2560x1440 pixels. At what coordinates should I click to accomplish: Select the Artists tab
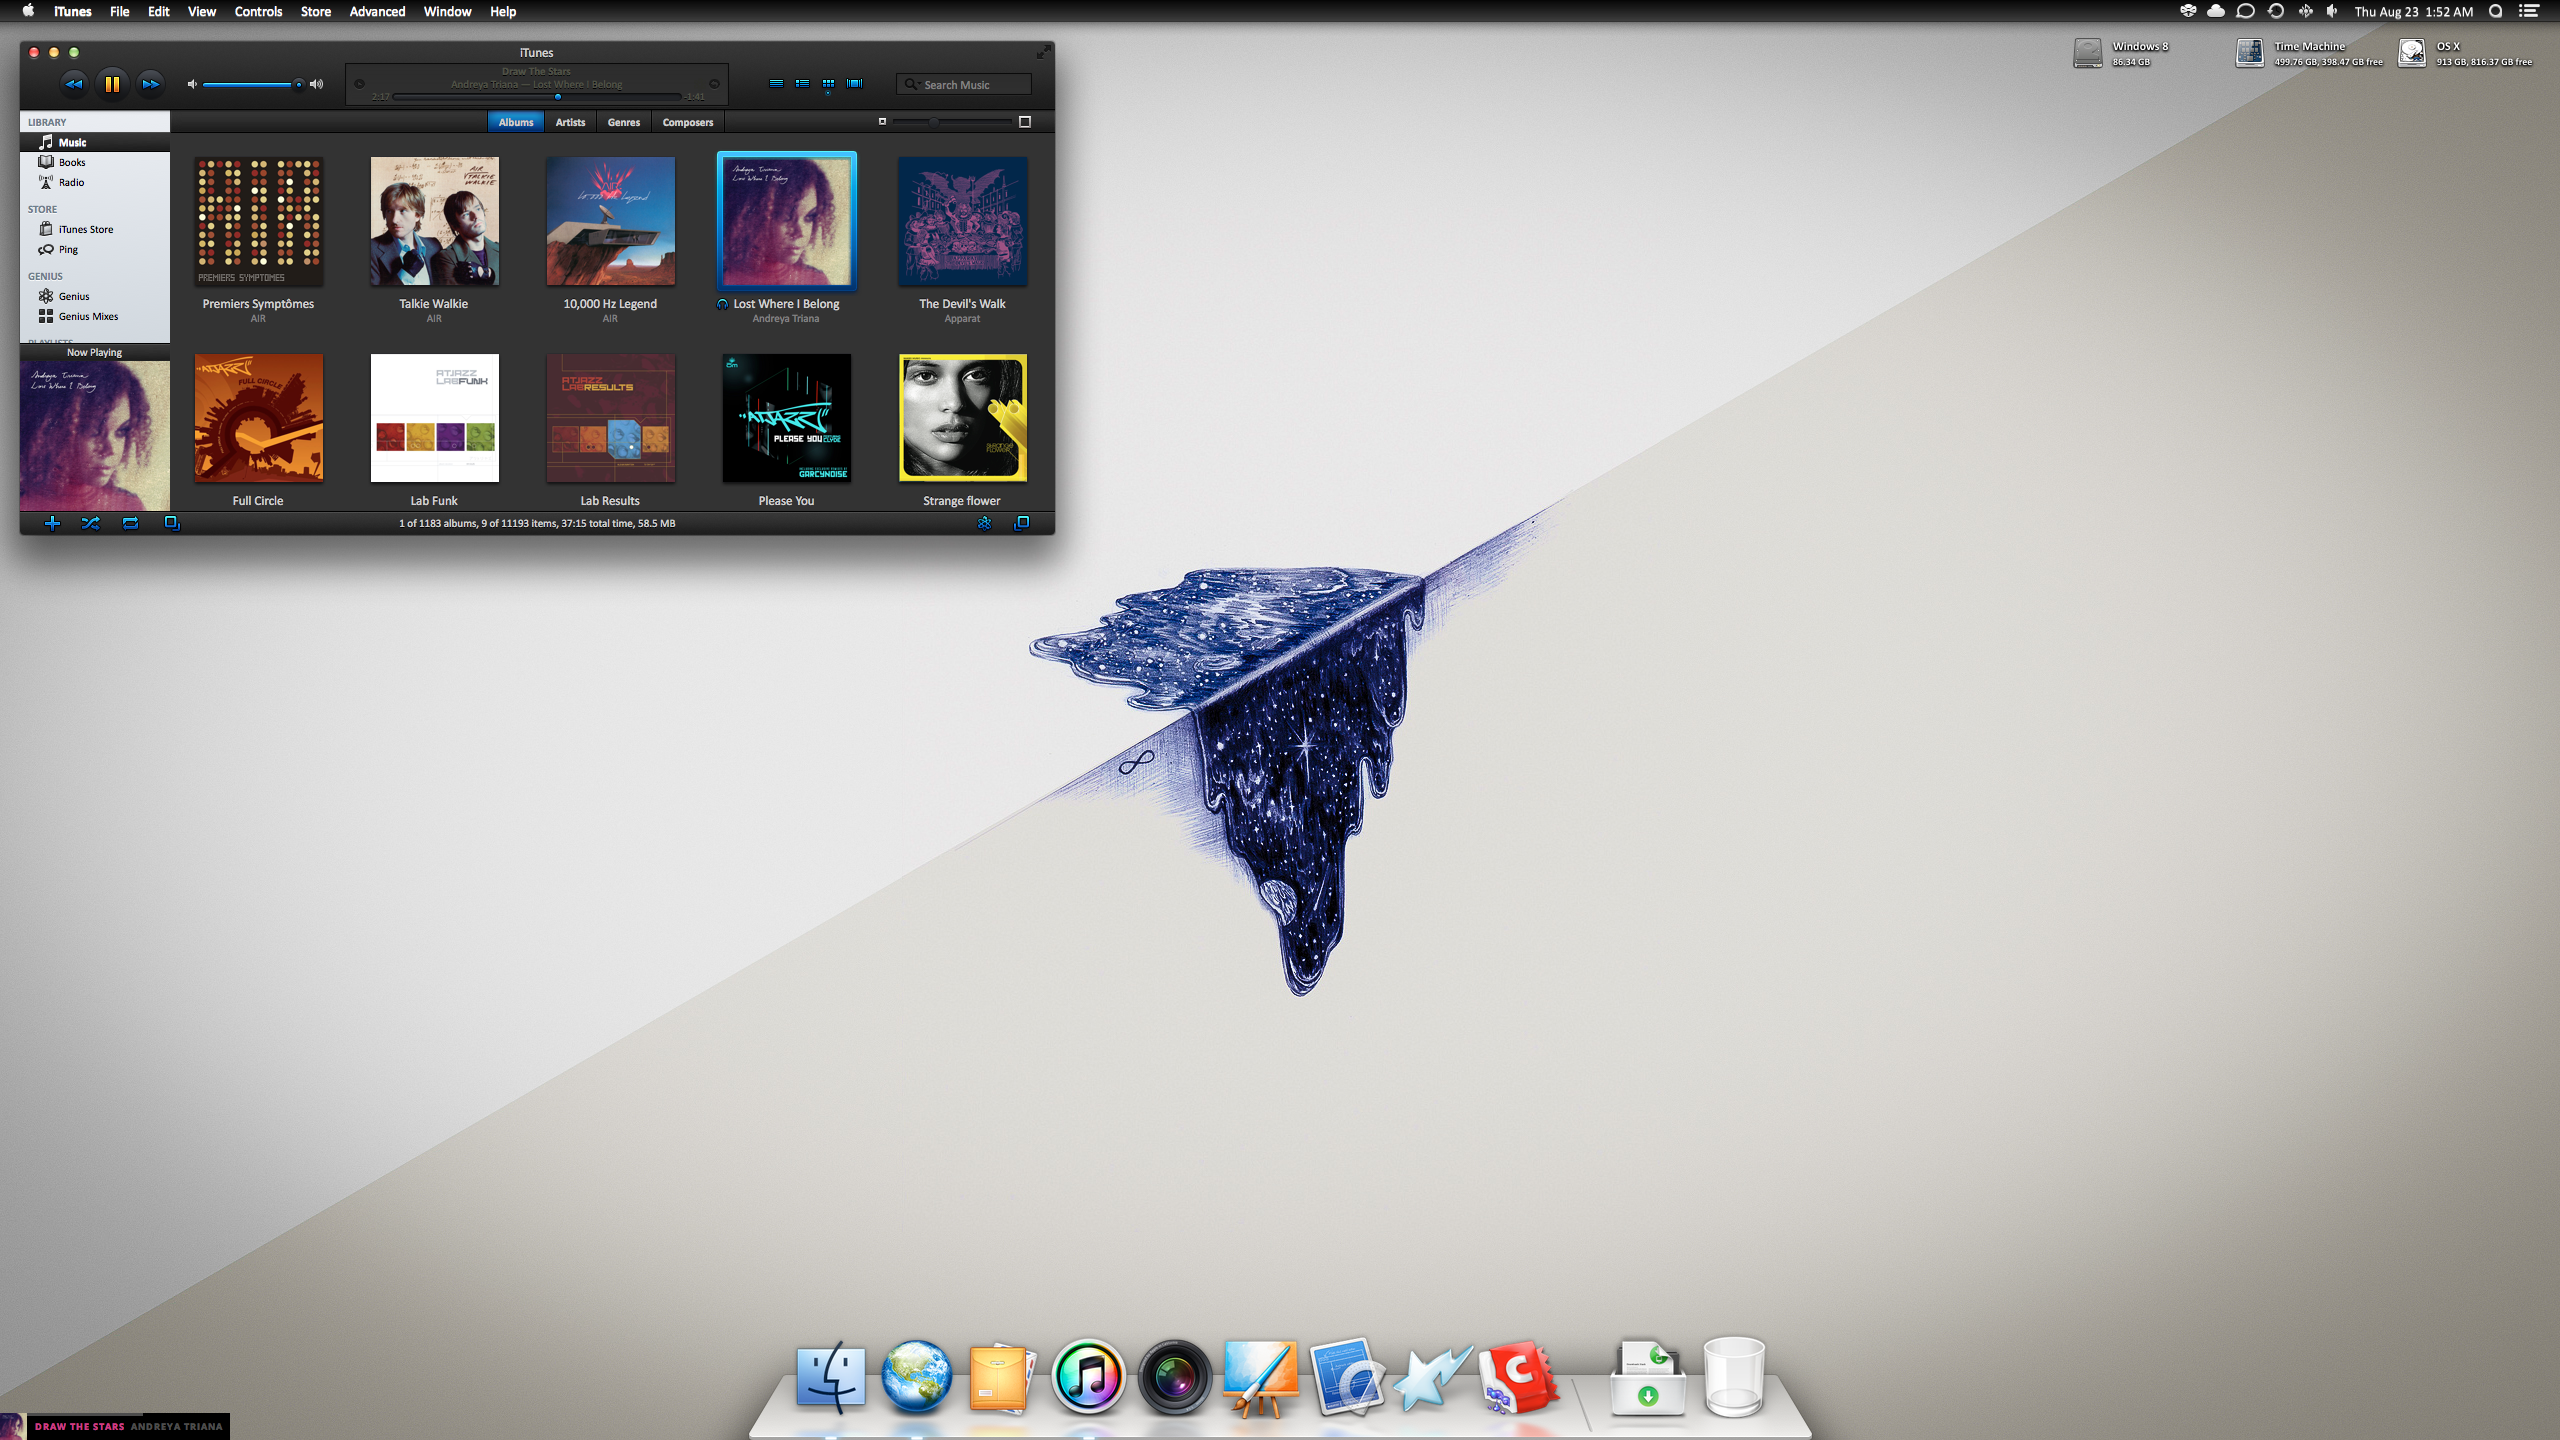click(x=570, y=122)
